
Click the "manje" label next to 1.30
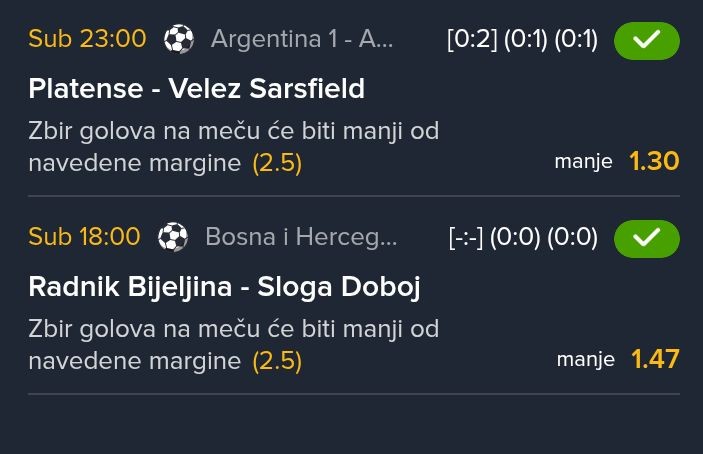pyautogui.click(x=584, y=162)
